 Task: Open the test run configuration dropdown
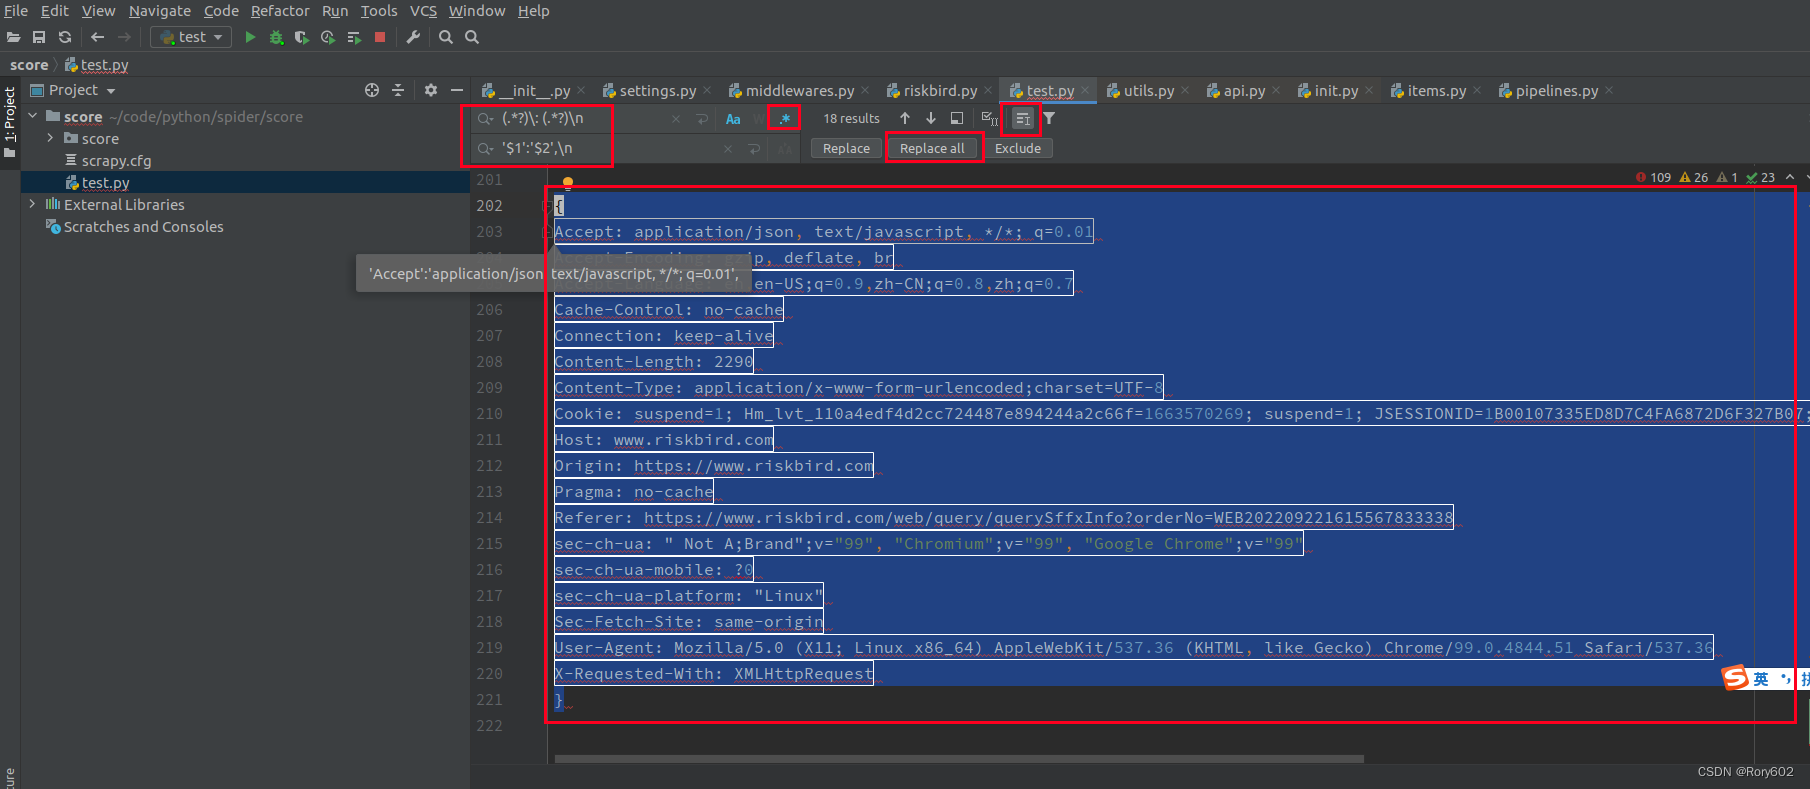point(191,37)
